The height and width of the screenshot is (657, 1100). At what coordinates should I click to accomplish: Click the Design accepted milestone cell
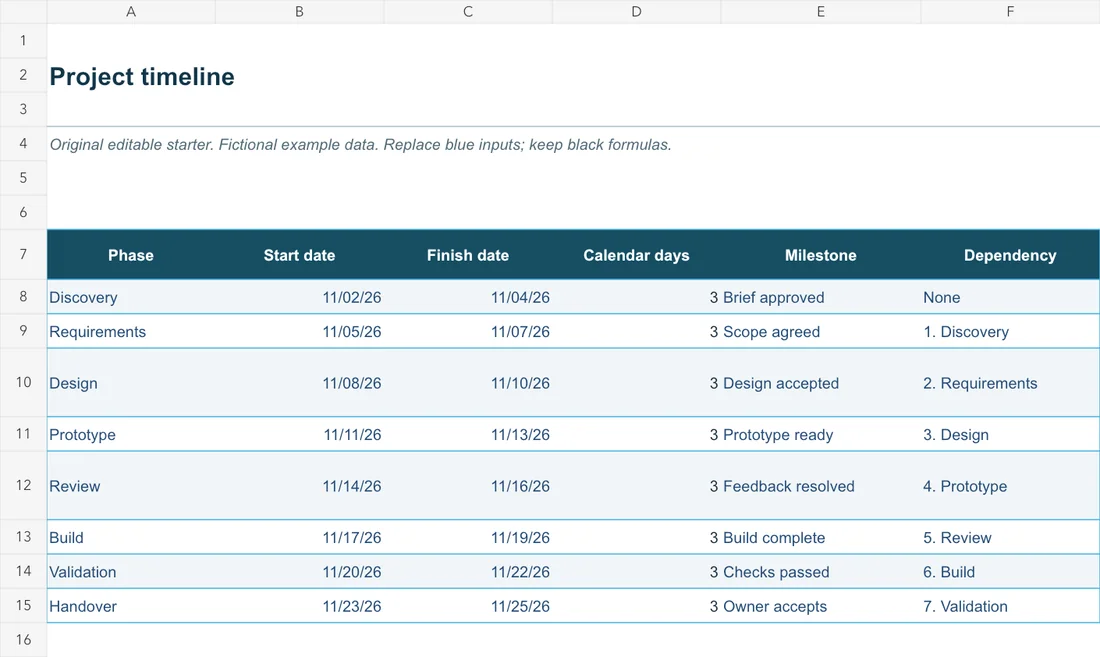[821, 383]
